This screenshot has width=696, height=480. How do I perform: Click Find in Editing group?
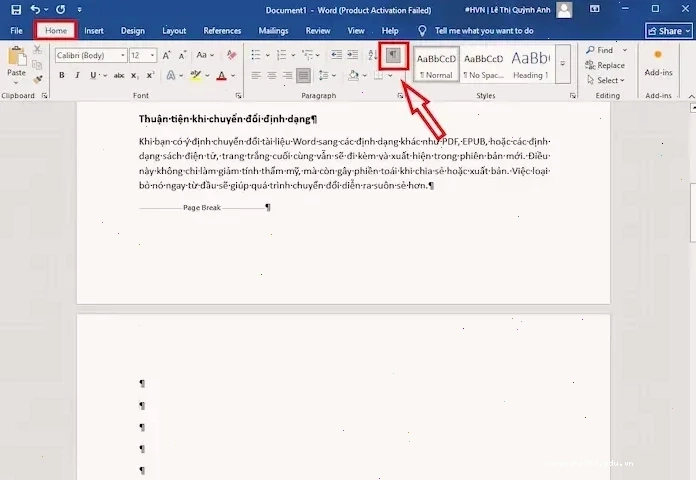(600, 50)
